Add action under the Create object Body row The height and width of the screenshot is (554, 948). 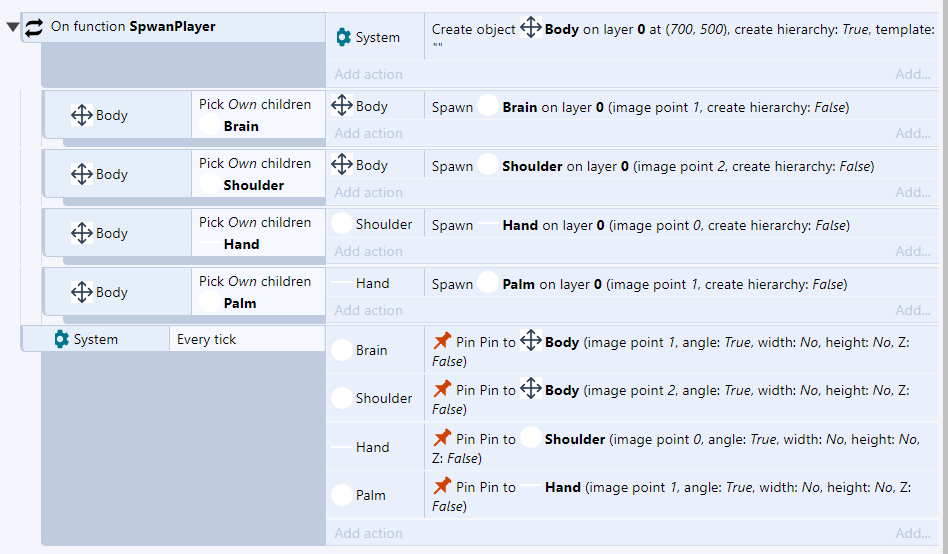point(368,74)
